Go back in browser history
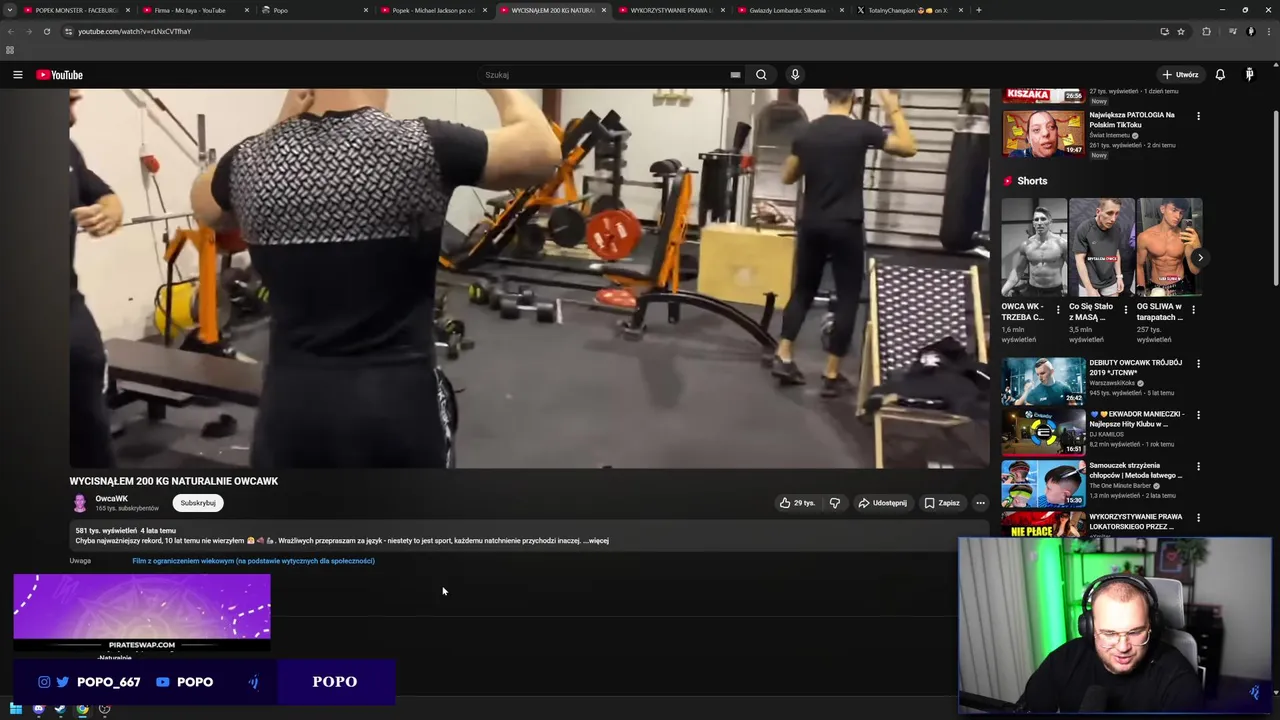 click(10, 31)
